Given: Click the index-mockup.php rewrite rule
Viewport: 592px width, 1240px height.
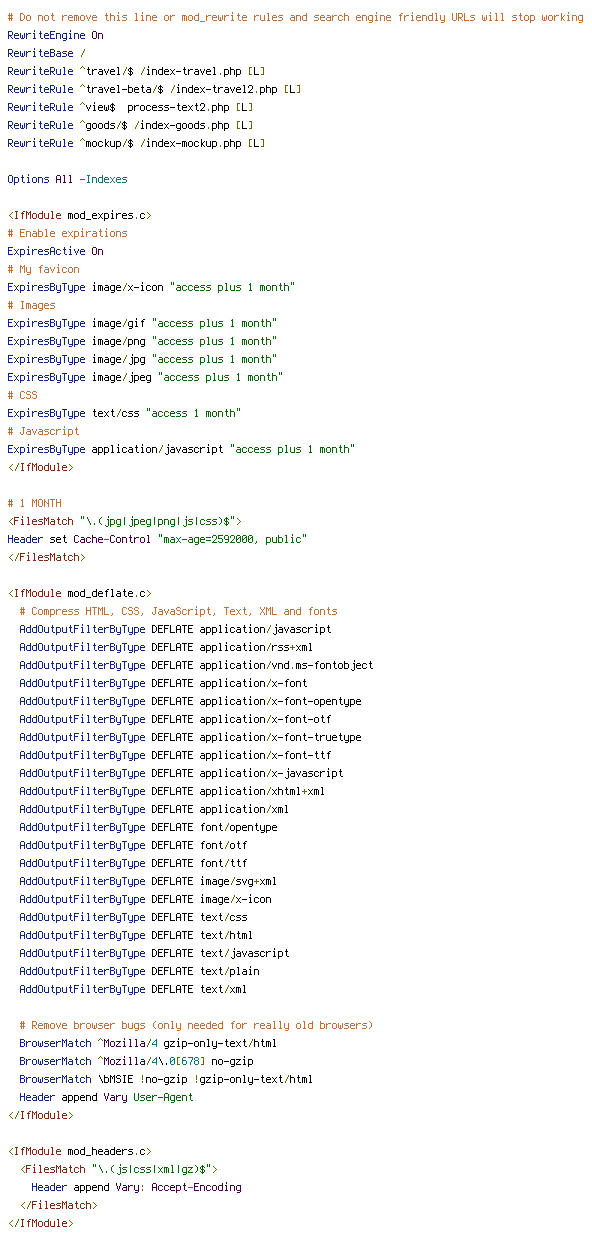Looking at the screenshot, I should point(136,143).
